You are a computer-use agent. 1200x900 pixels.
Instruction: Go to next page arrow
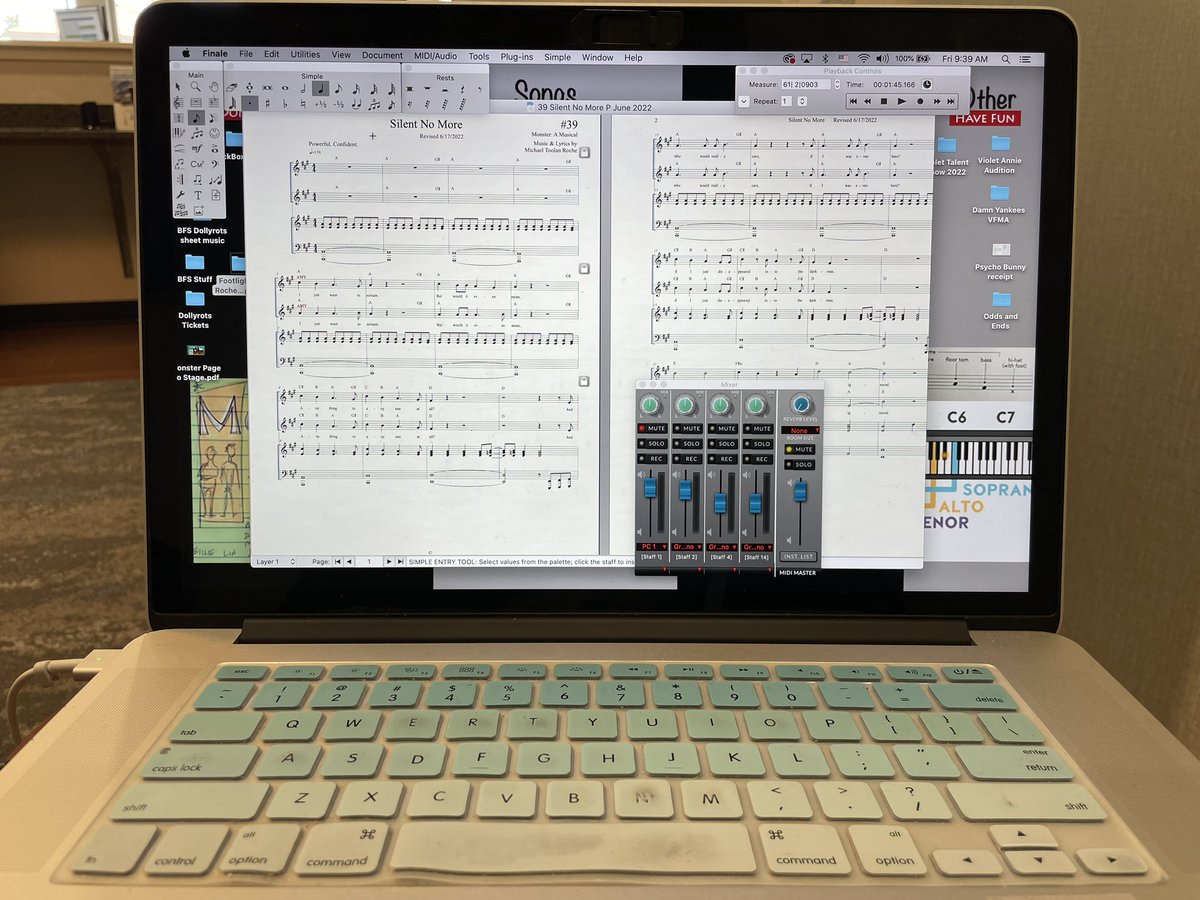(389, 562)
